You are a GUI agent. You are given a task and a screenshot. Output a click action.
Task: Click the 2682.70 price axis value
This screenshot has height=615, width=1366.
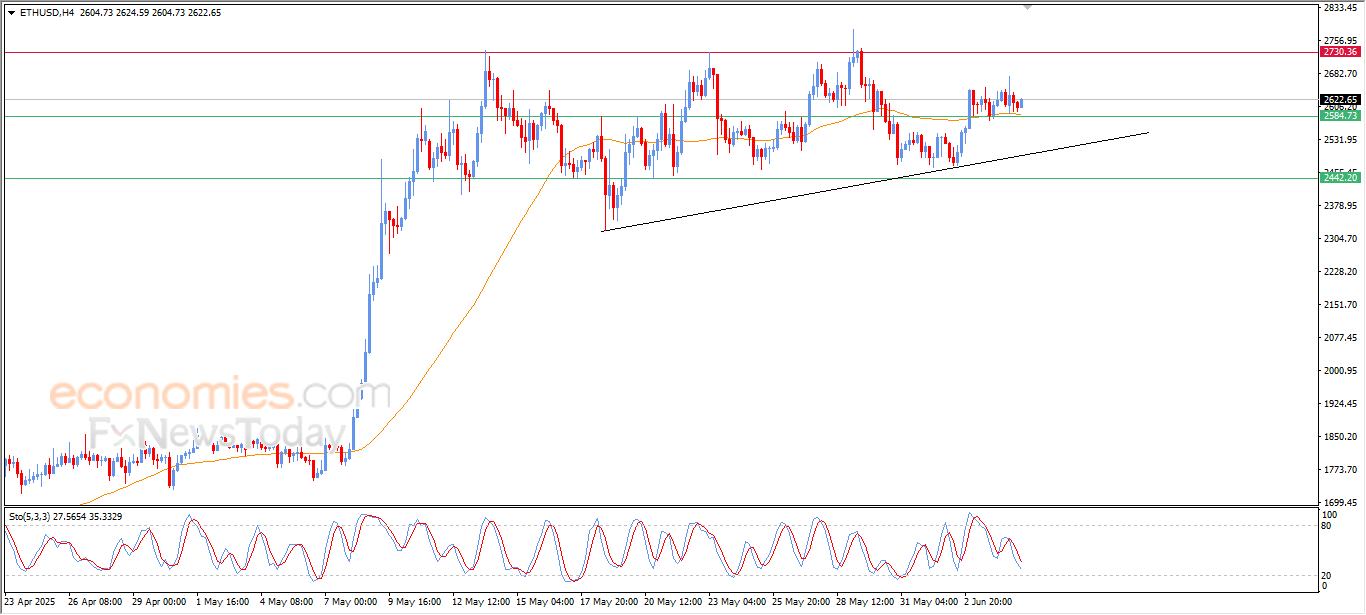[1340, 74]
